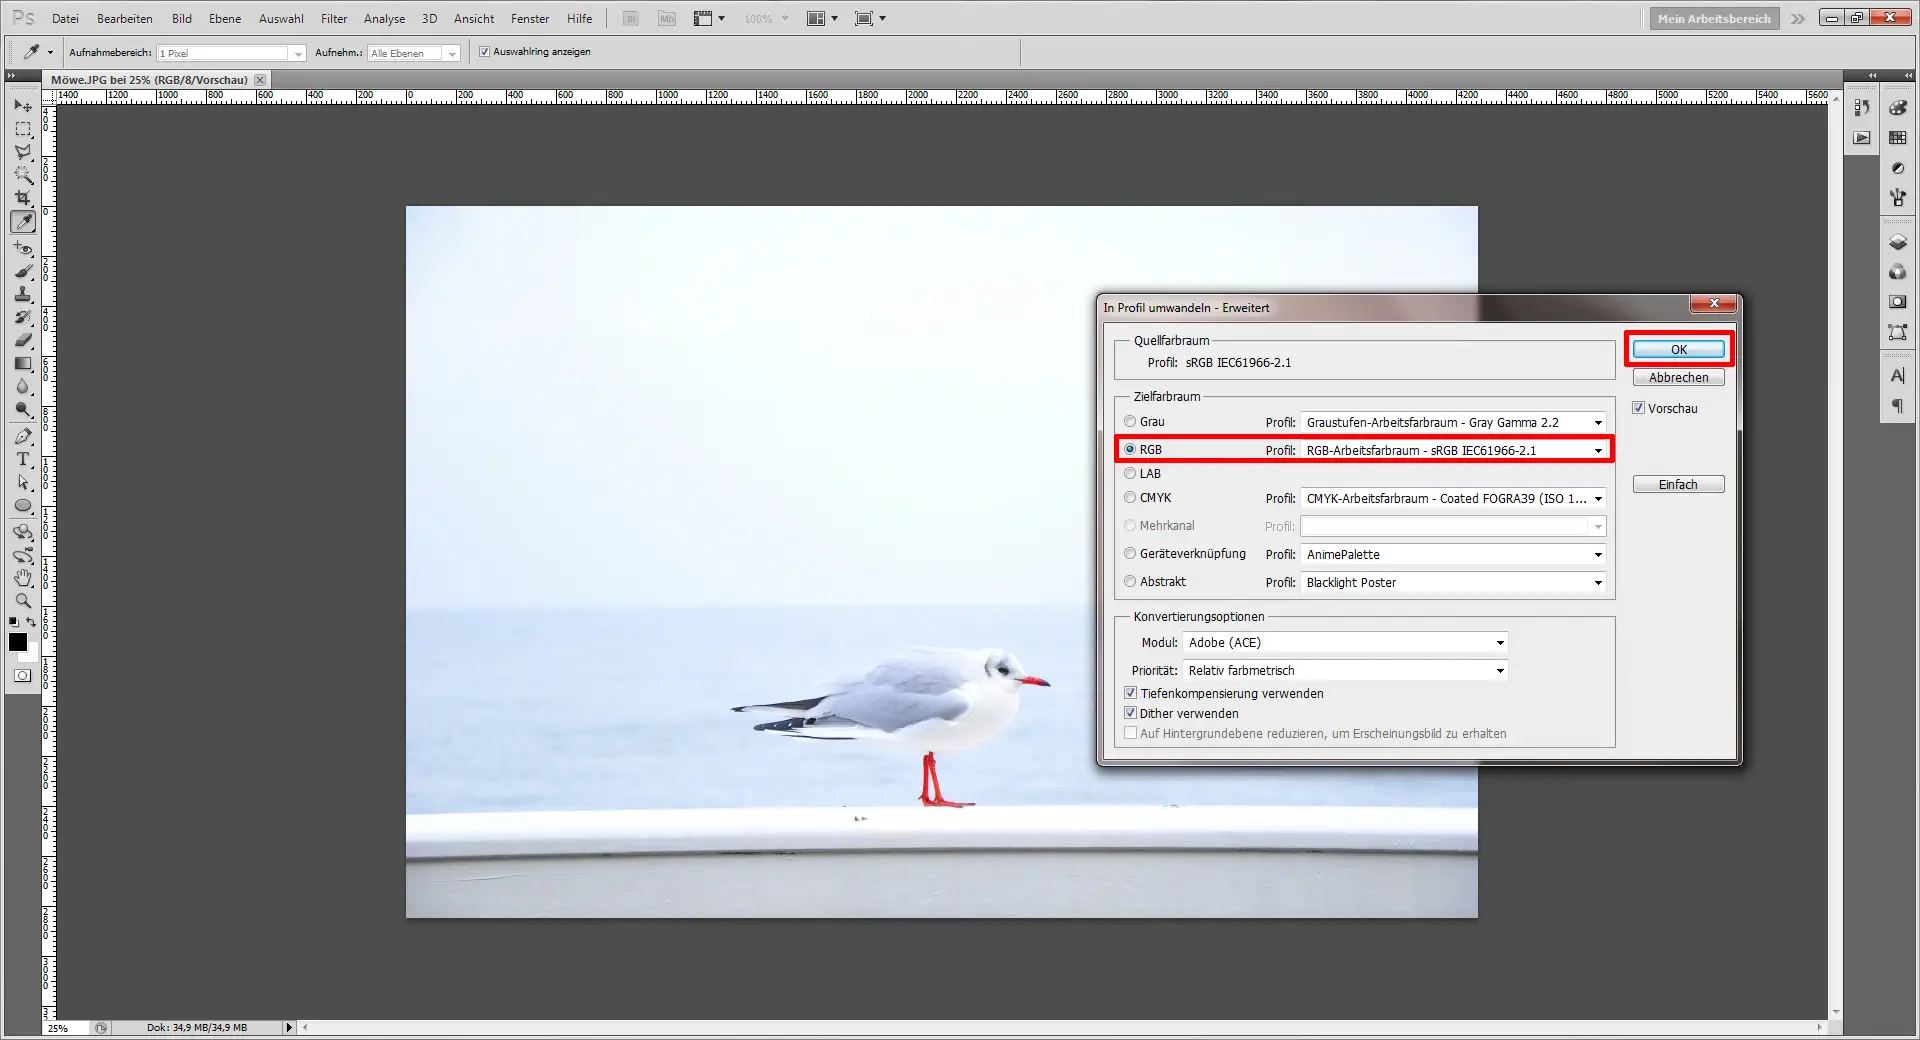Open the Paragraph panel icon
This screenshot has height=1040, width=1920.
1897,405
